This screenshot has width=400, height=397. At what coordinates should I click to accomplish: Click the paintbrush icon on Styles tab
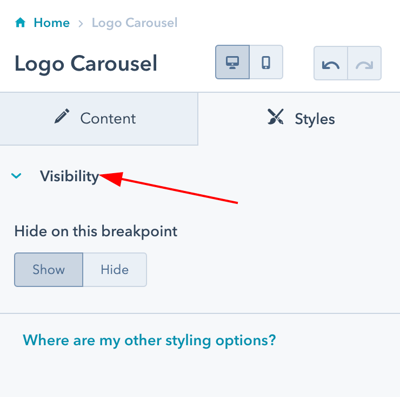pos(276,117)
